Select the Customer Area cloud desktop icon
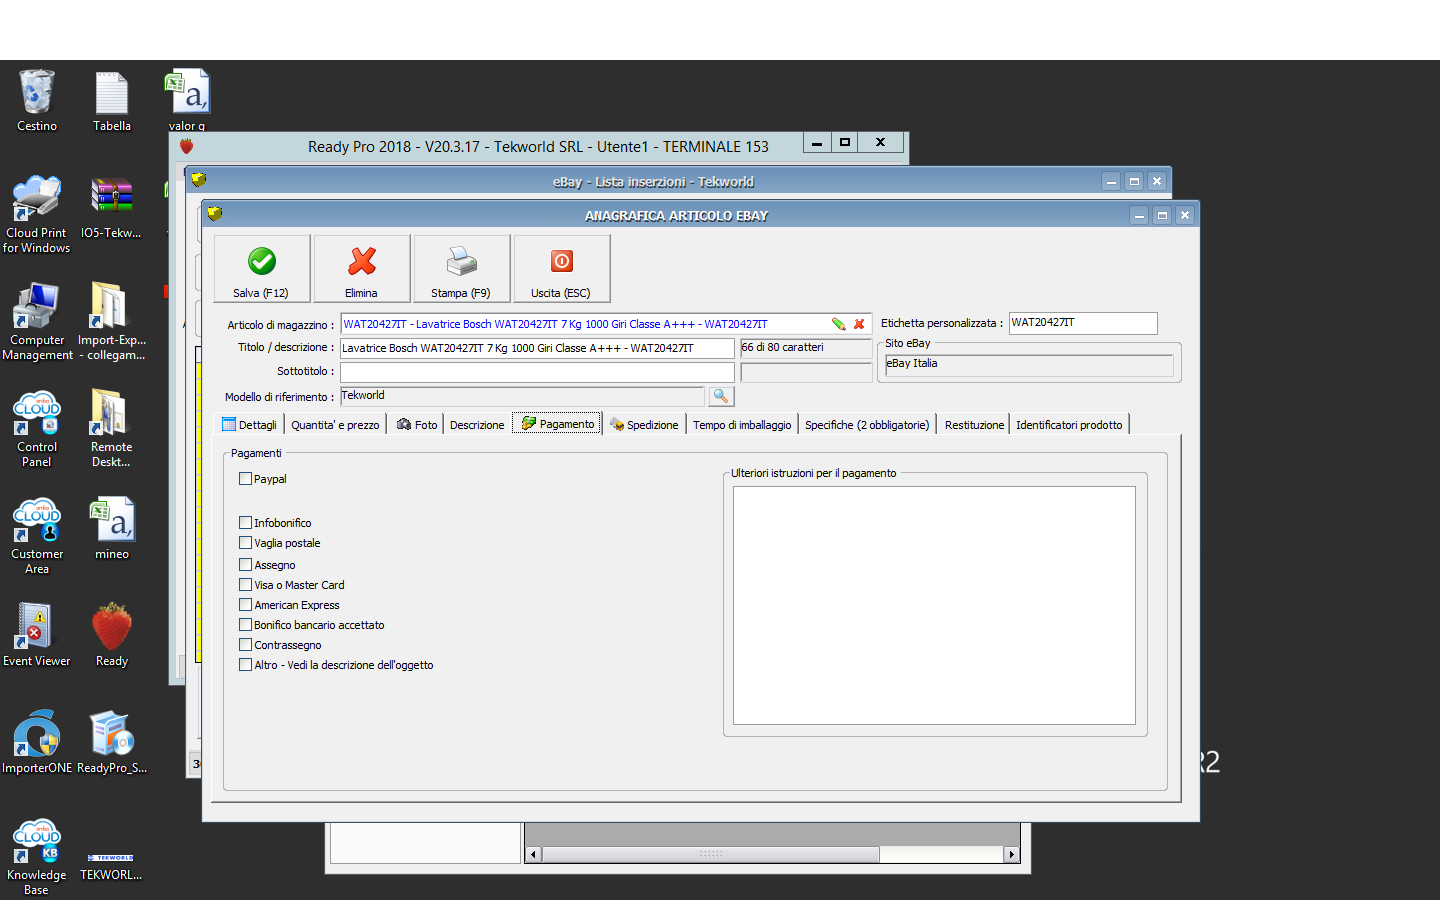 point(37,535)
